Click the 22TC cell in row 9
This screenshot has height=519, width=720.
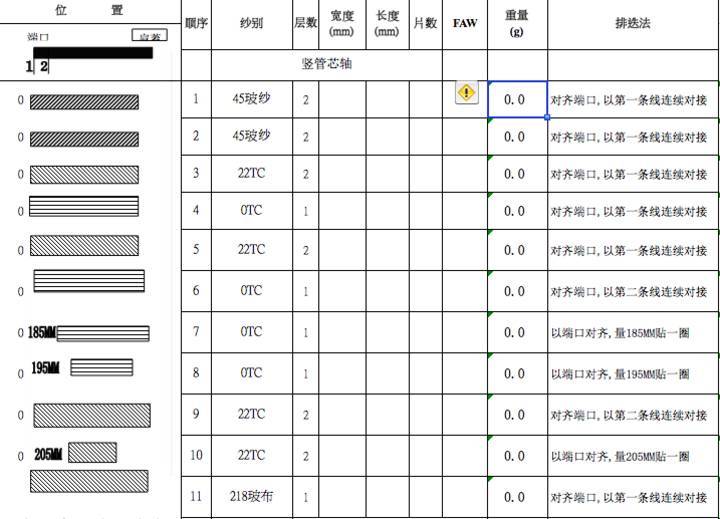coord(252,414)
